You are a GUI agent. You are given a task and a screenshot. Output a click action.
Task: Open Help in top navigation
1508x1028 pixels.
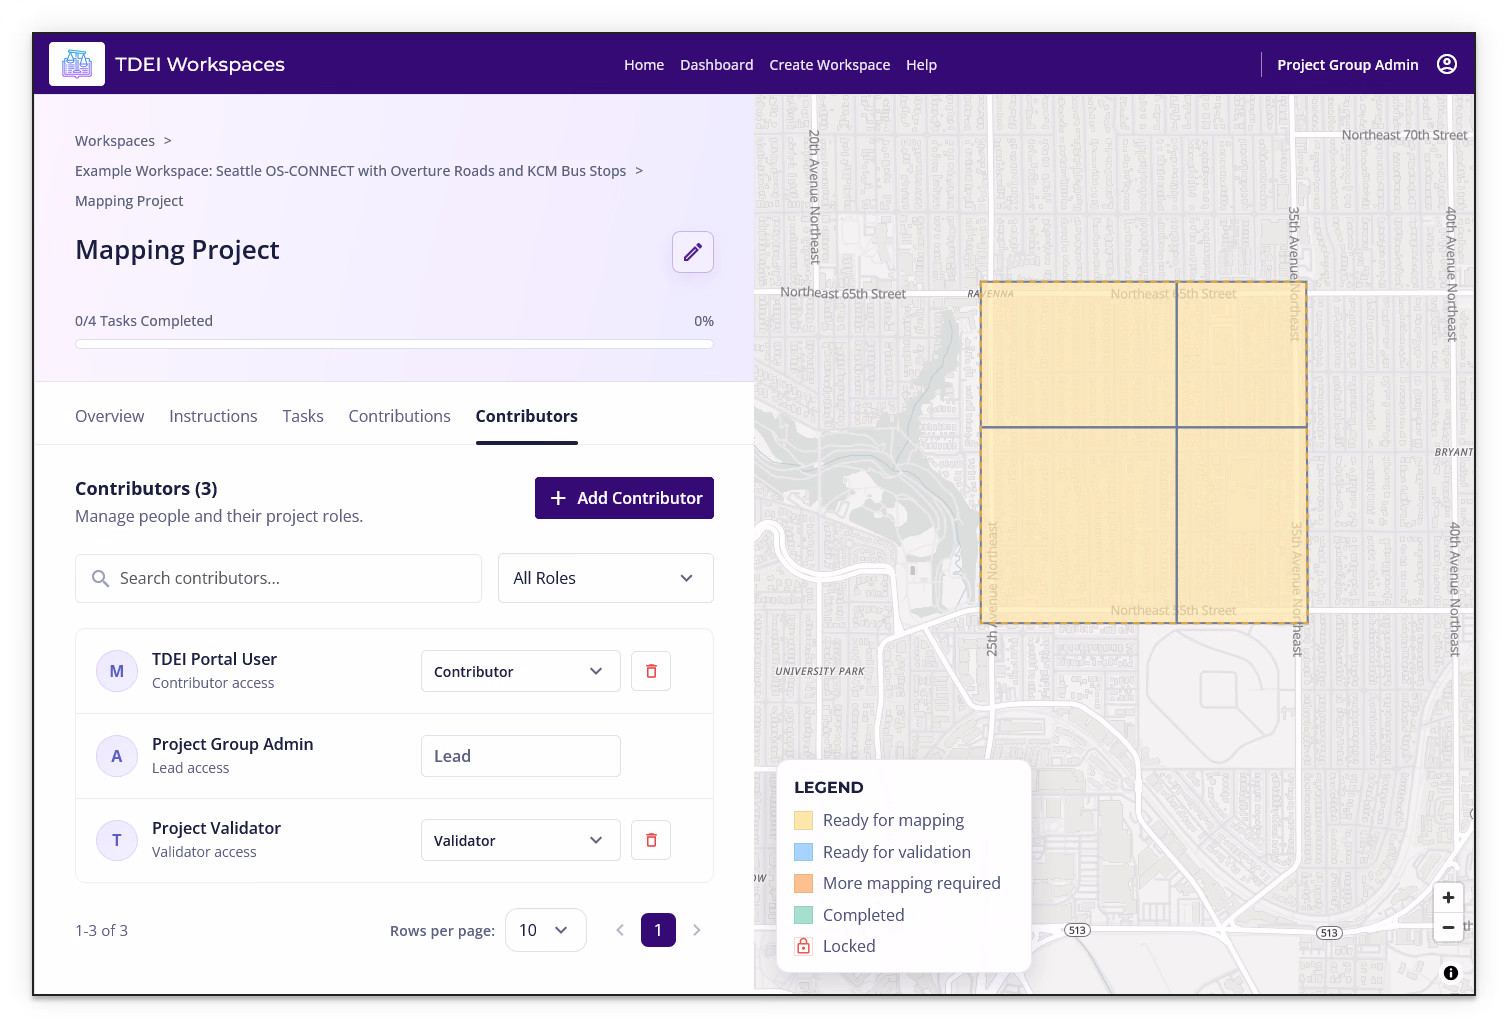[922, 65]
